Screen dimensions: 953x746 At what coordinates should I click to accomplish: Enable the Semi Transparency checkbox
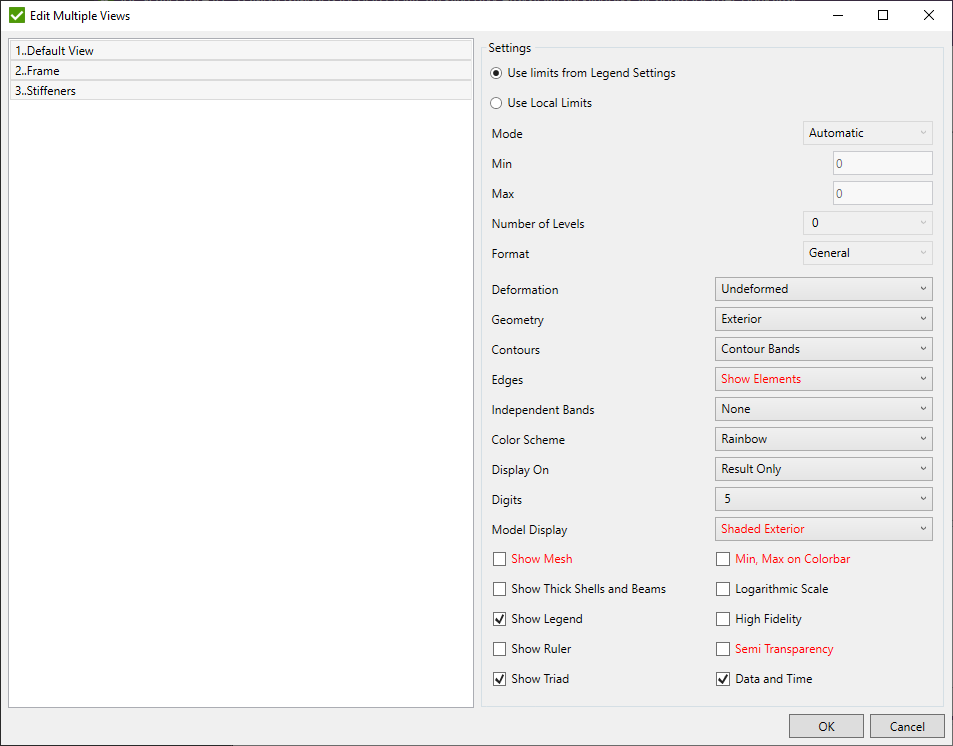click(723, 648)
